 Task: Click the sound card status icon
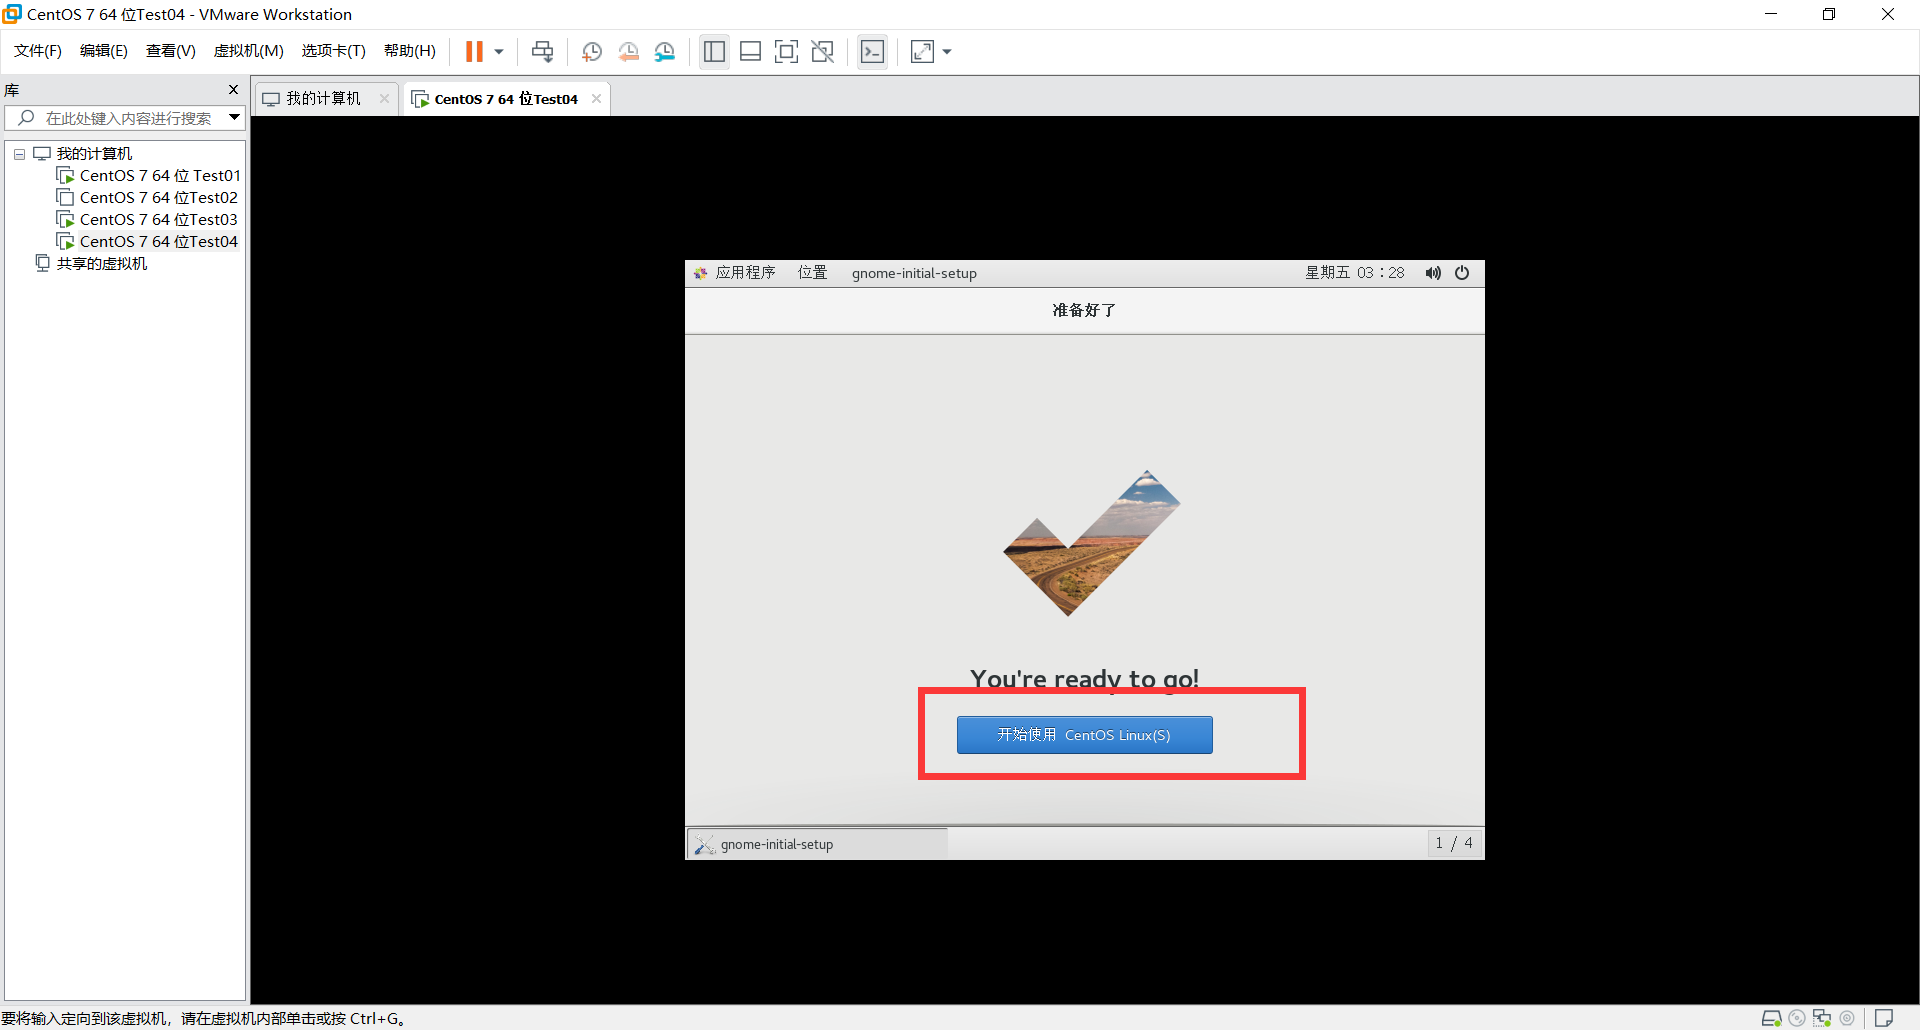[x=1847, y=1018]
